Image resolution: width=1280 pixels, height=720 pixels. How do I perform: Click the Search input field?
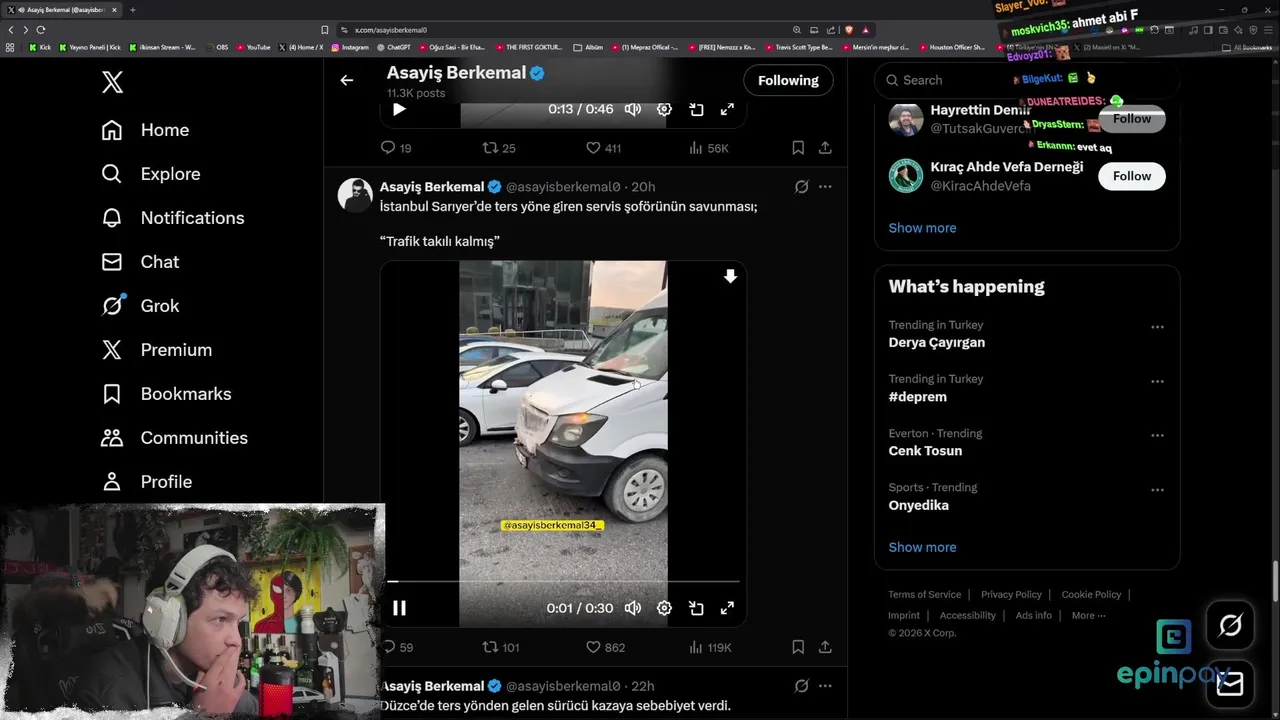[x=1027, y=80]
